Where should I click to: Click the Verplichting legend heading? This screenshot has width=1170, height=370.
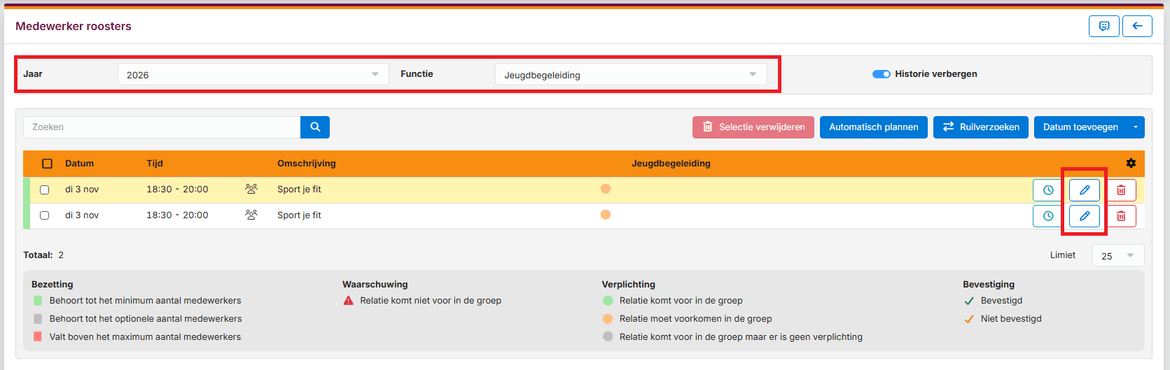[x=628, y=284]
